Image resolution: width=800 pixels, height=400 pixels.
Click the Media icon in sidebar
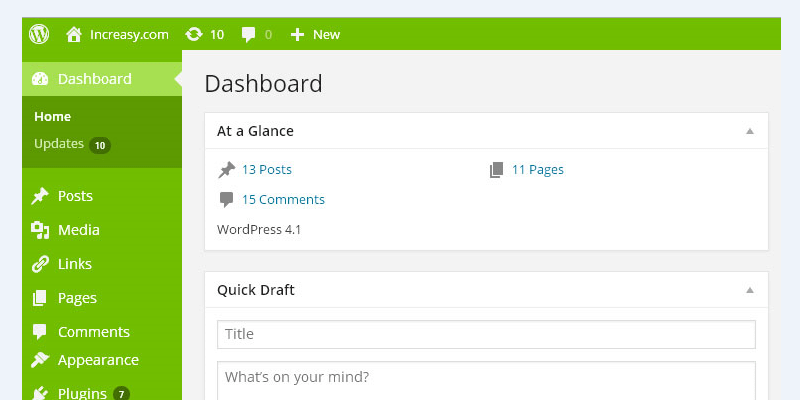coord(40,230)
